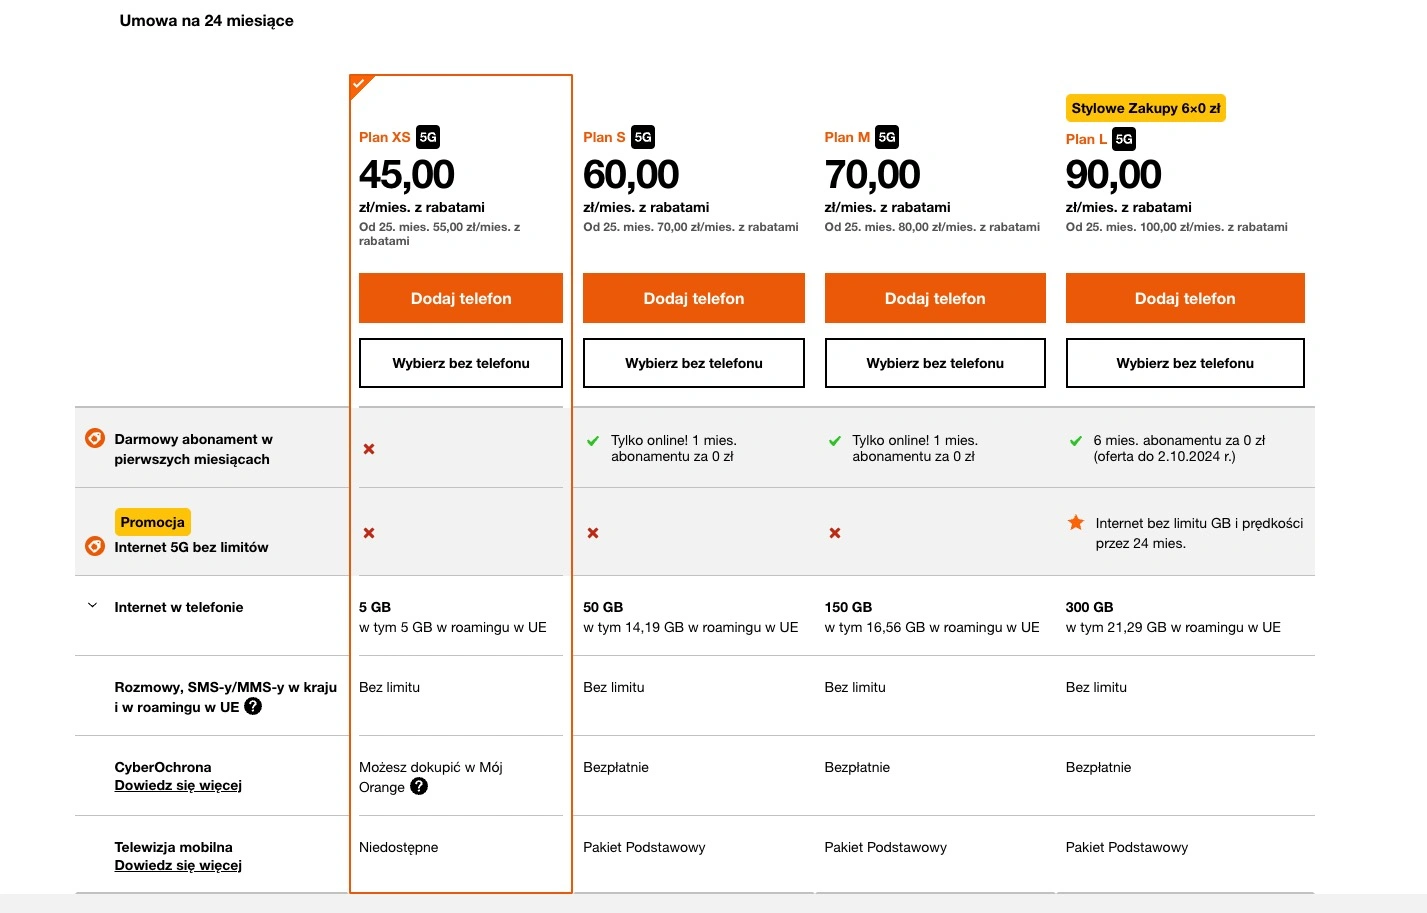
Task: Open Dowiedz się więcej under Telewizja mobilna
Action: (x=178, y=865)
